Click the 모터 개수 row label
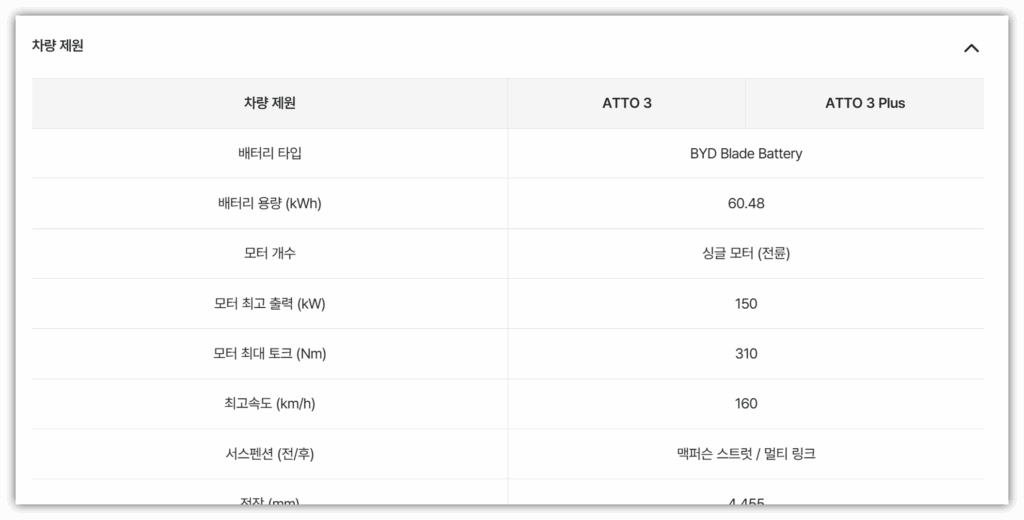This screenshot has width=1024, height=520. (x=269, y=254)
